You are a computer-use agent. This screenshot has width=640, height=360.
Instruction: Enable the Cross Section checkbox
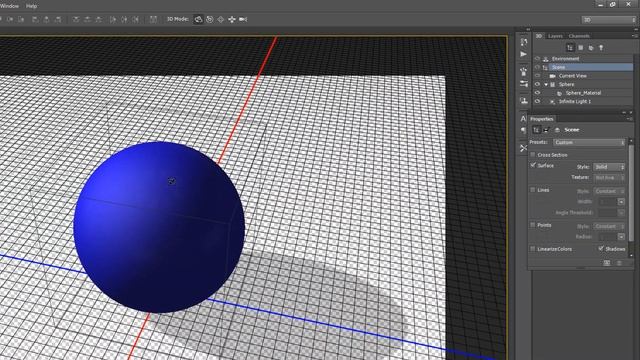533,155
